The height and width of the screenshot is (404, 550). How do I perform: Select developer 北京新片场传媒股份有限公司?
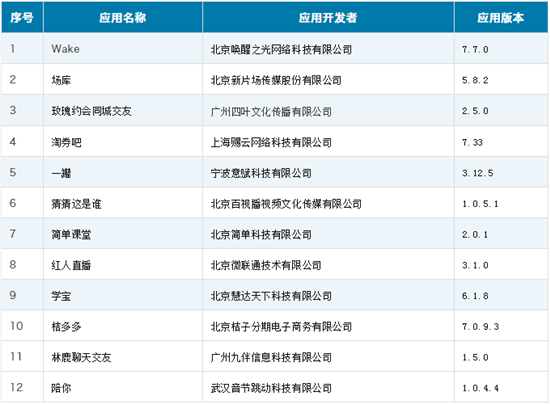[x=276, y=80]
